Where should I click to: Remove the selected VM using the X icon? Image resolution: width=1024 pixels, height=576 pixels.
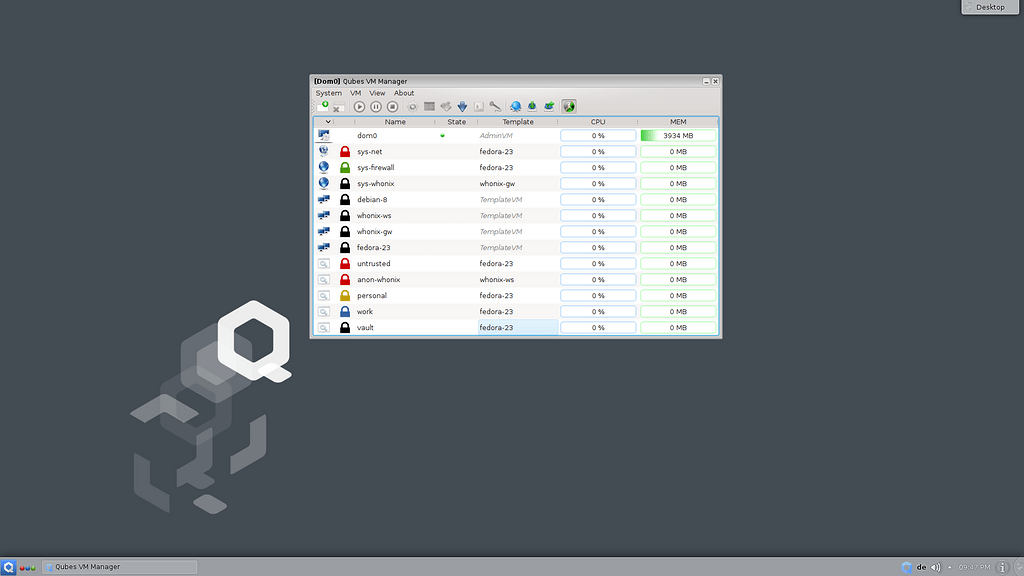[x=337, y=107]
